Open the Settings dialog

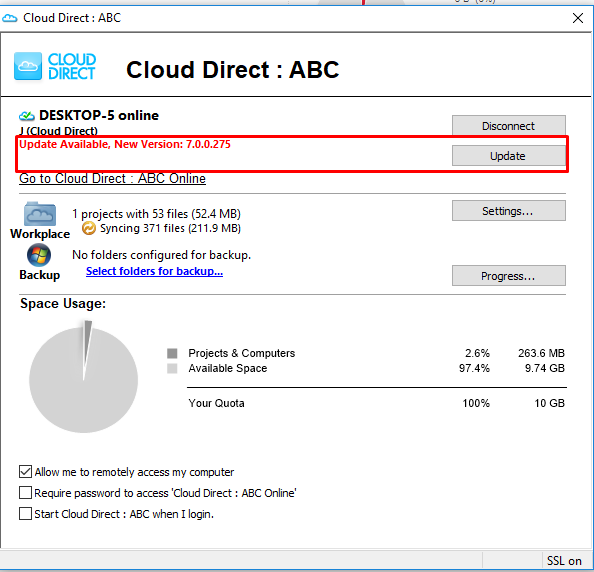click(509, 211)
